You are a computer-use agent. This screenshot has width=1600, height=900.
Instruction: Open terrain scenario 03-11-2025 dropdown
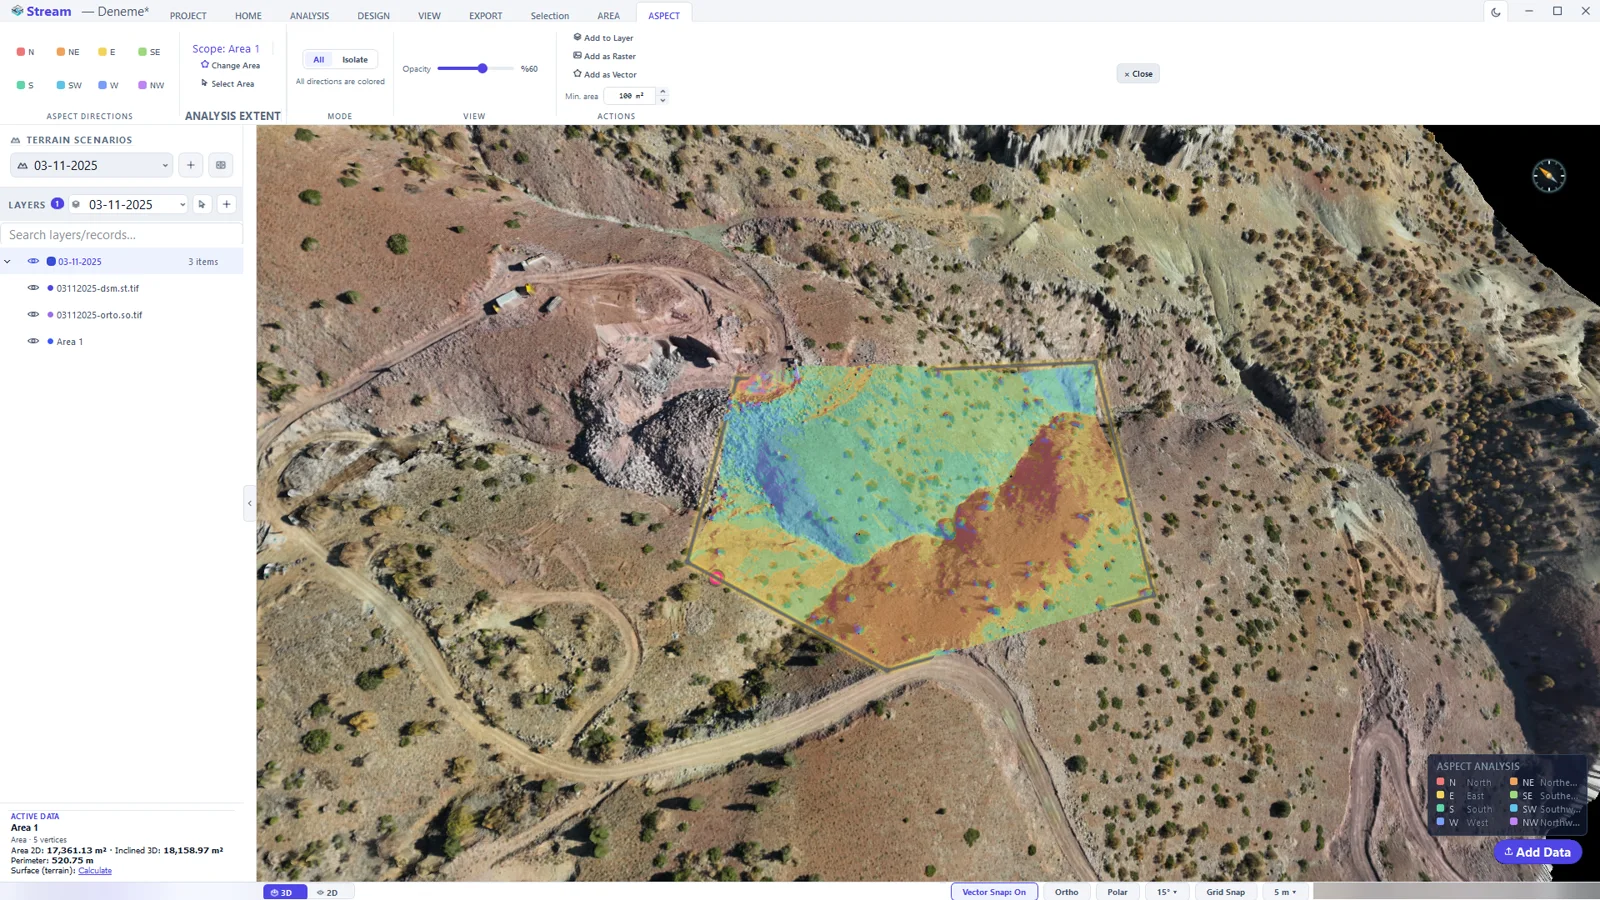[92, 165]
